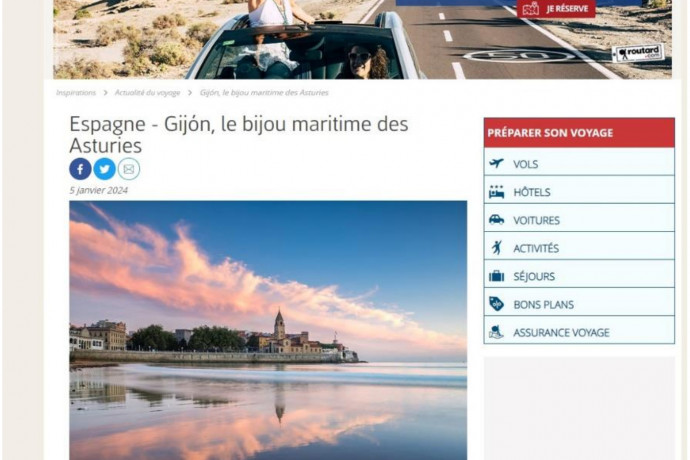The height and width of the screenshot is (460, 690).
Task: Click the car icon for Voitures
Action: (x=496, y=220)
